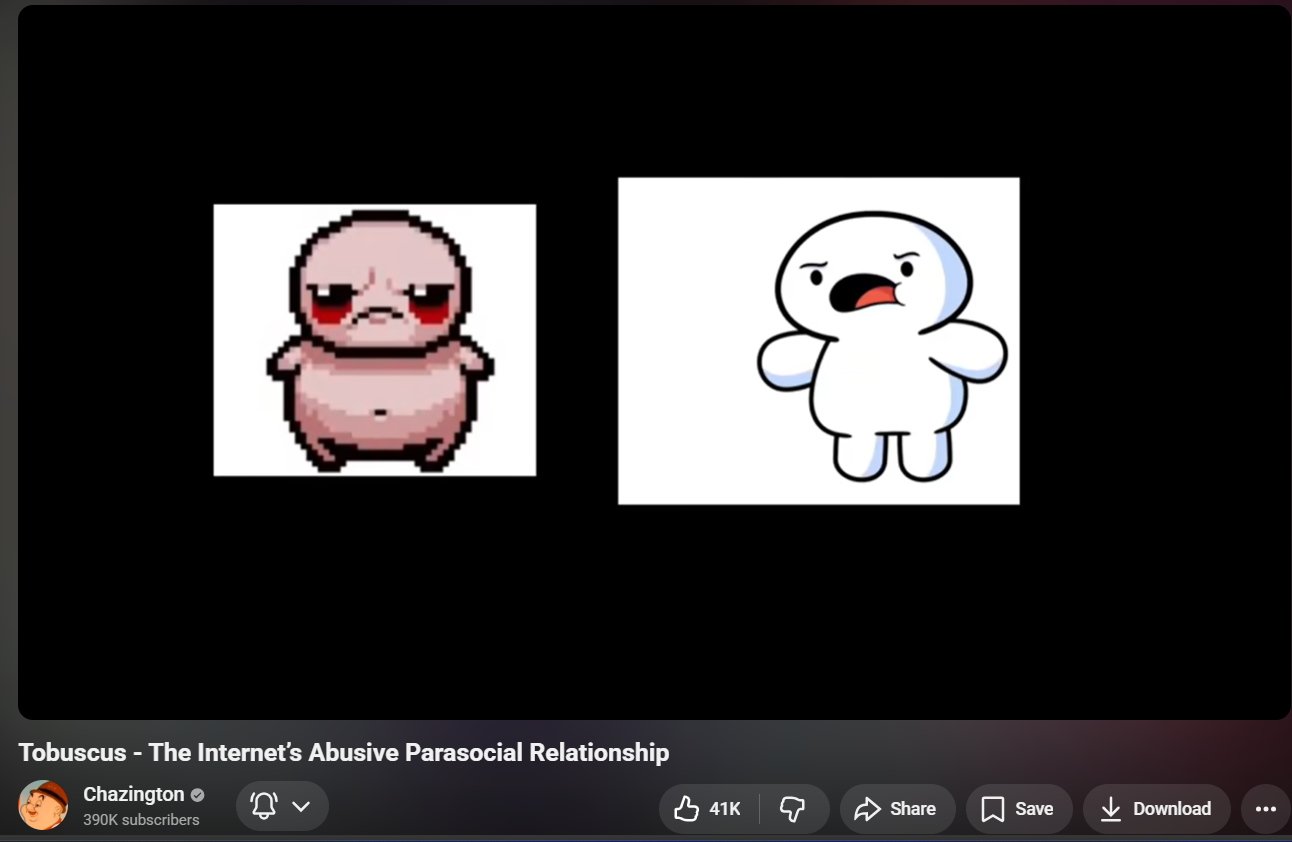Save video to a playlist

(x=1019, y=809)
